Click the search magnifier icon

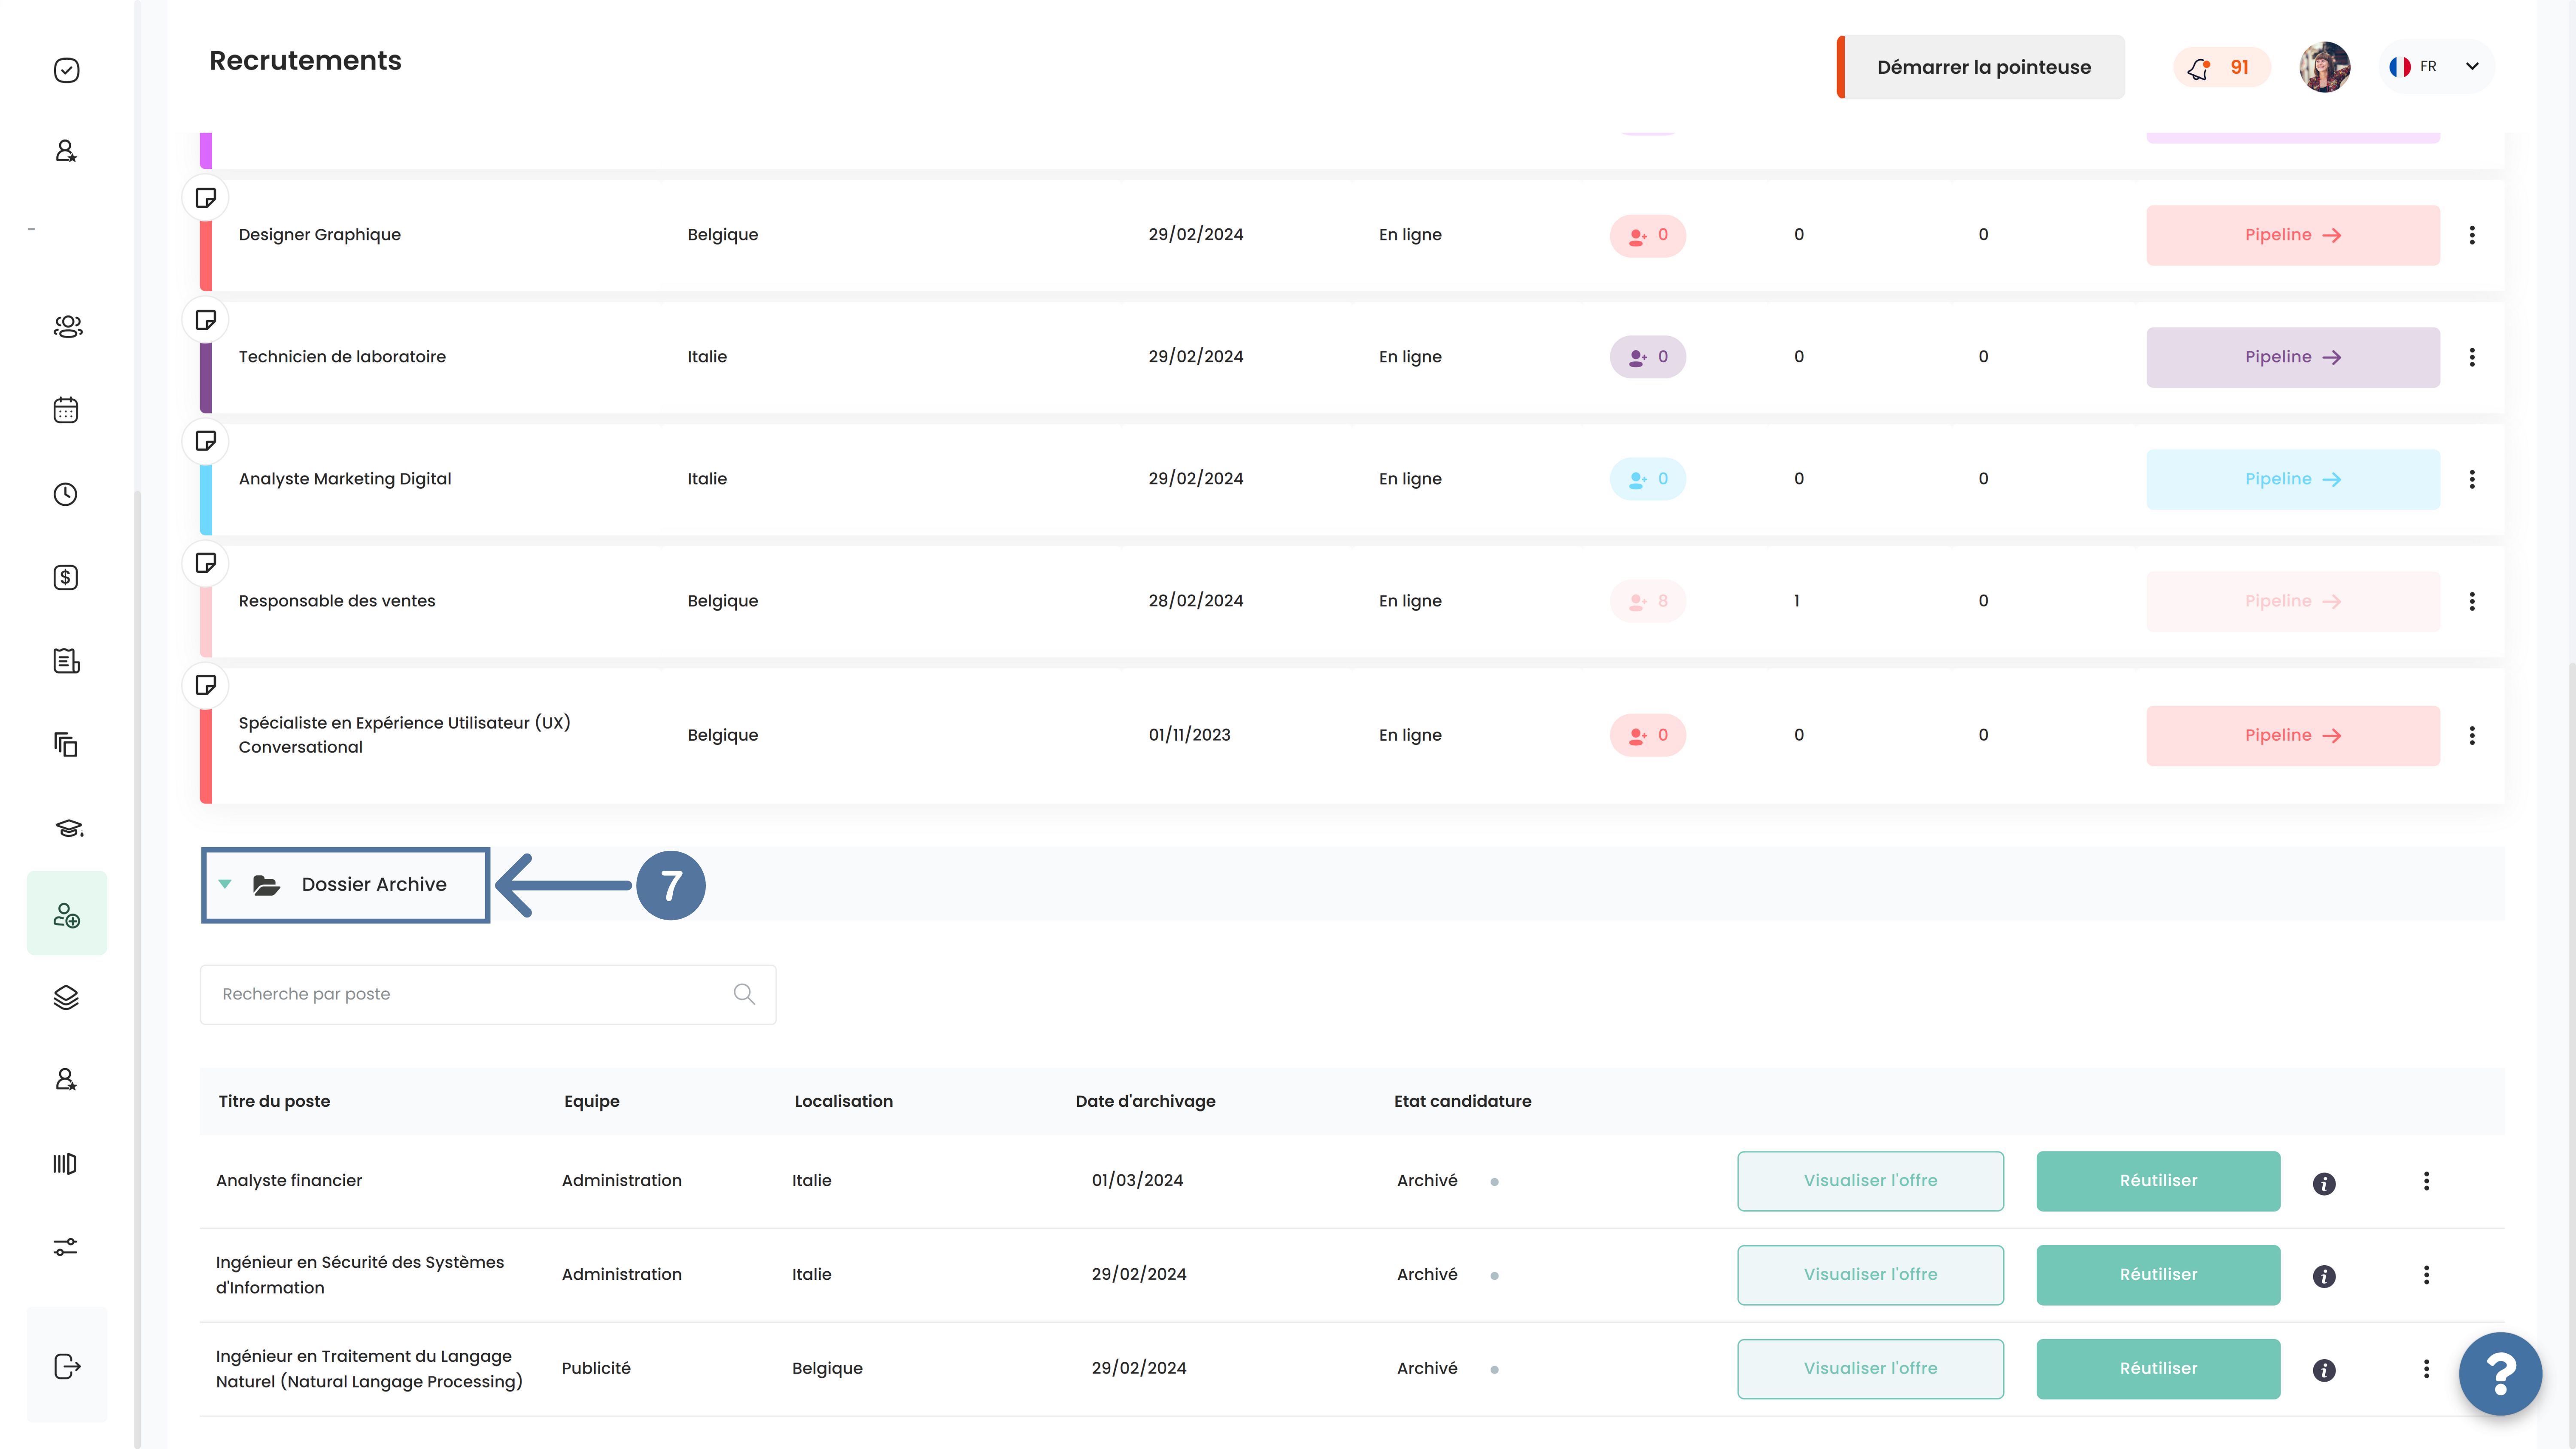coord(744,994)
